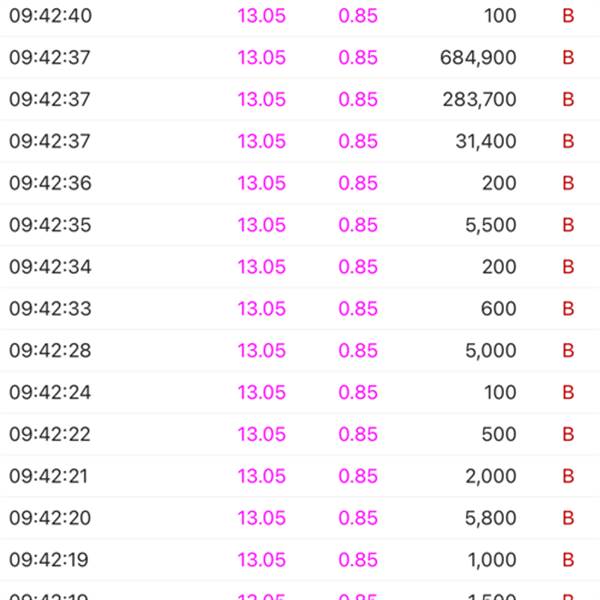Click the 5,800 volume entry

pos(491,518)
